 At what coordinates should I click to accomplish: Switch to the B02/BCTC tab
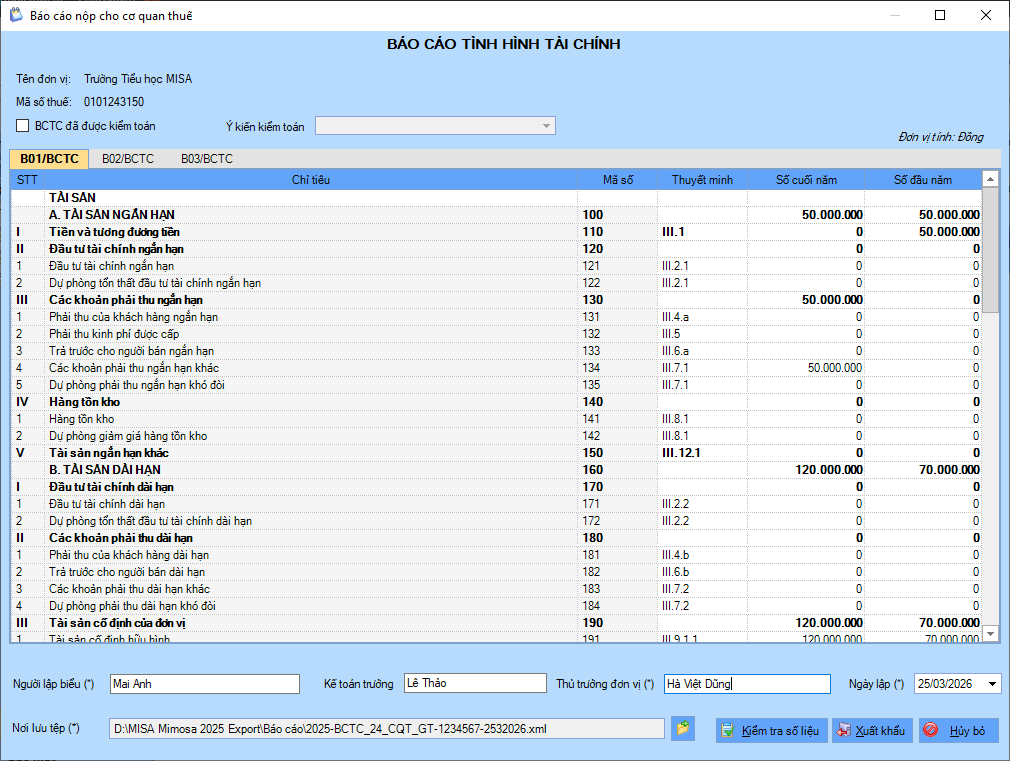(x=128, y=159)
